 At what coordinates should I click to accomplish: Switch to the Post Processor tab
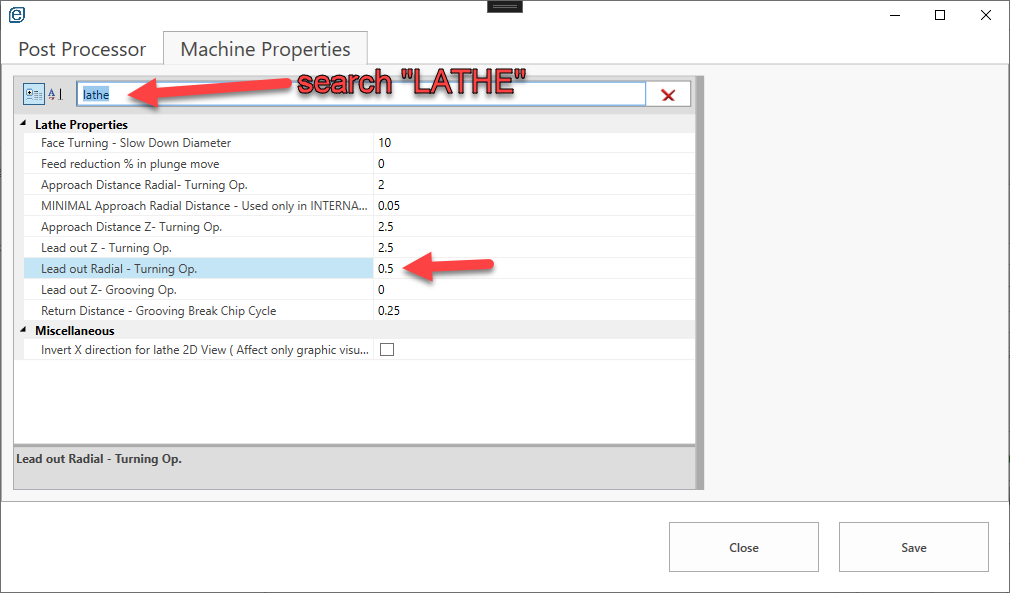pos(82,49)
